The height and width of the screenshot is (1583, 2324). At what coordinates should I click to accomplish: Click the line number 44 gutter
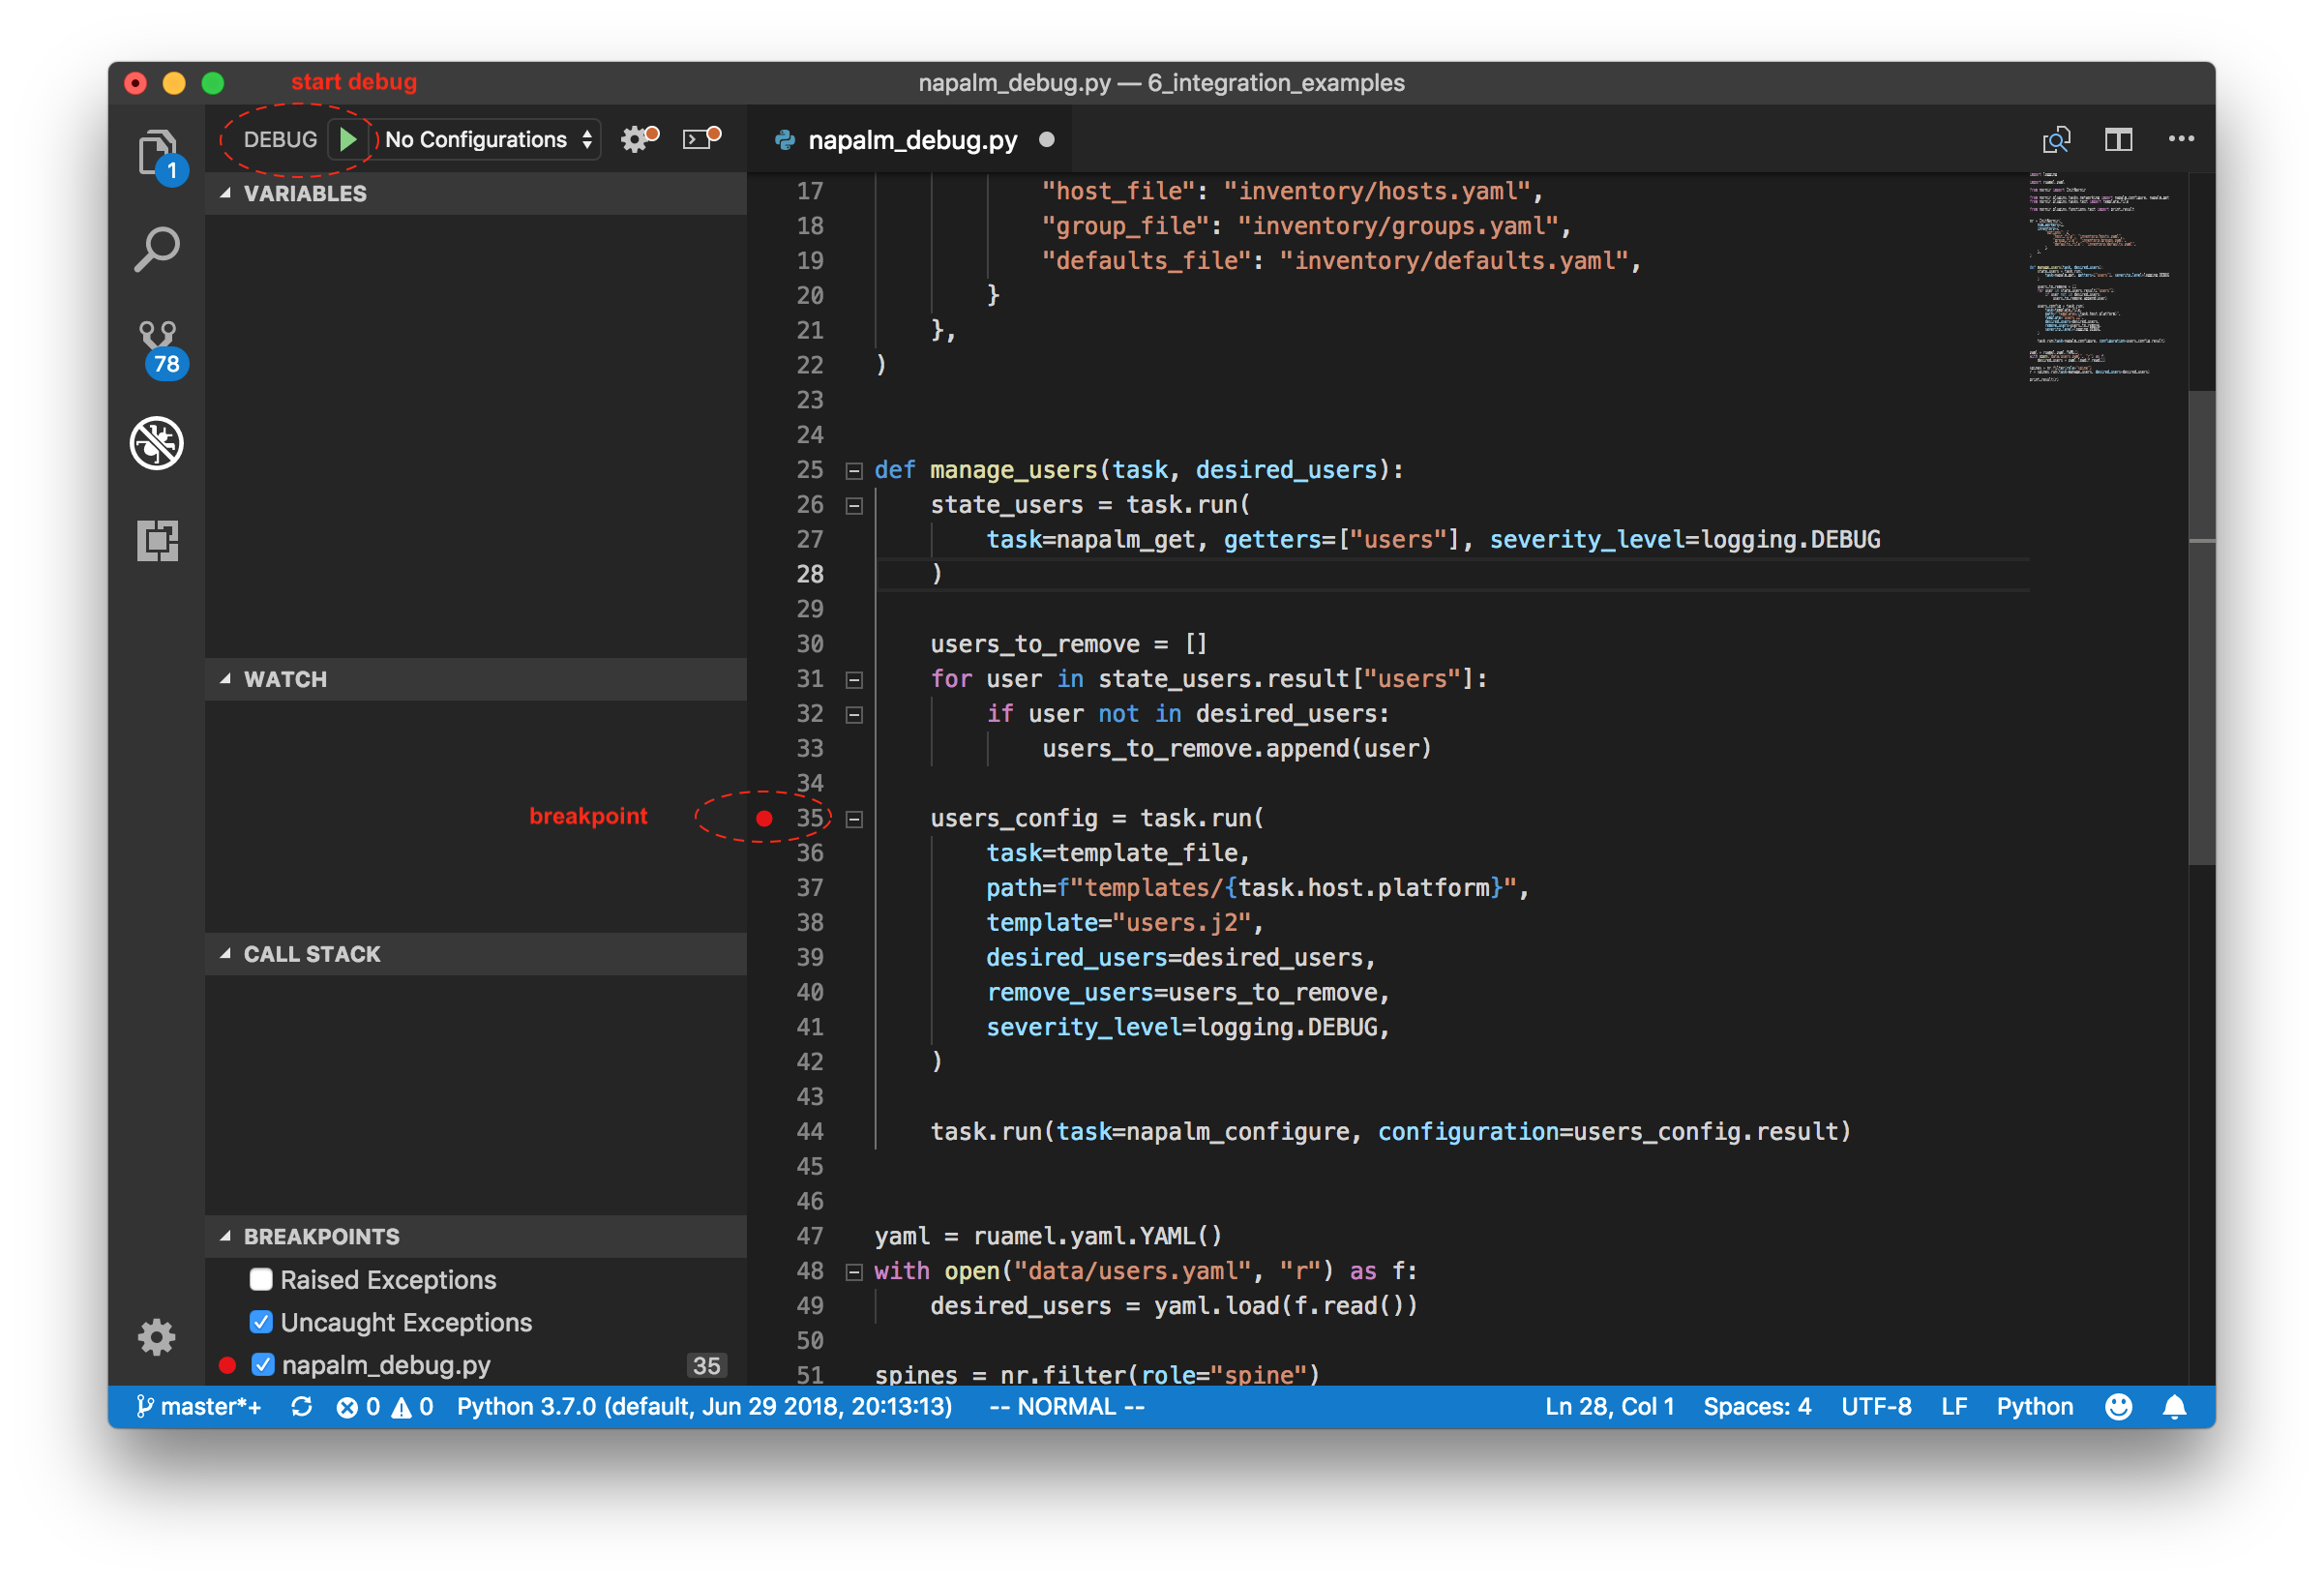click(x=810, y=1131)
